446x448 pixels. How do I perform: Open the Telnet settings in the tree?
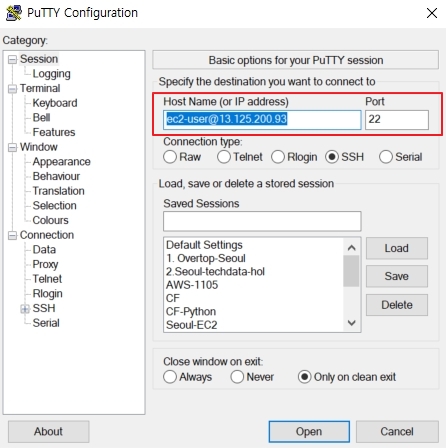[47, 279]
